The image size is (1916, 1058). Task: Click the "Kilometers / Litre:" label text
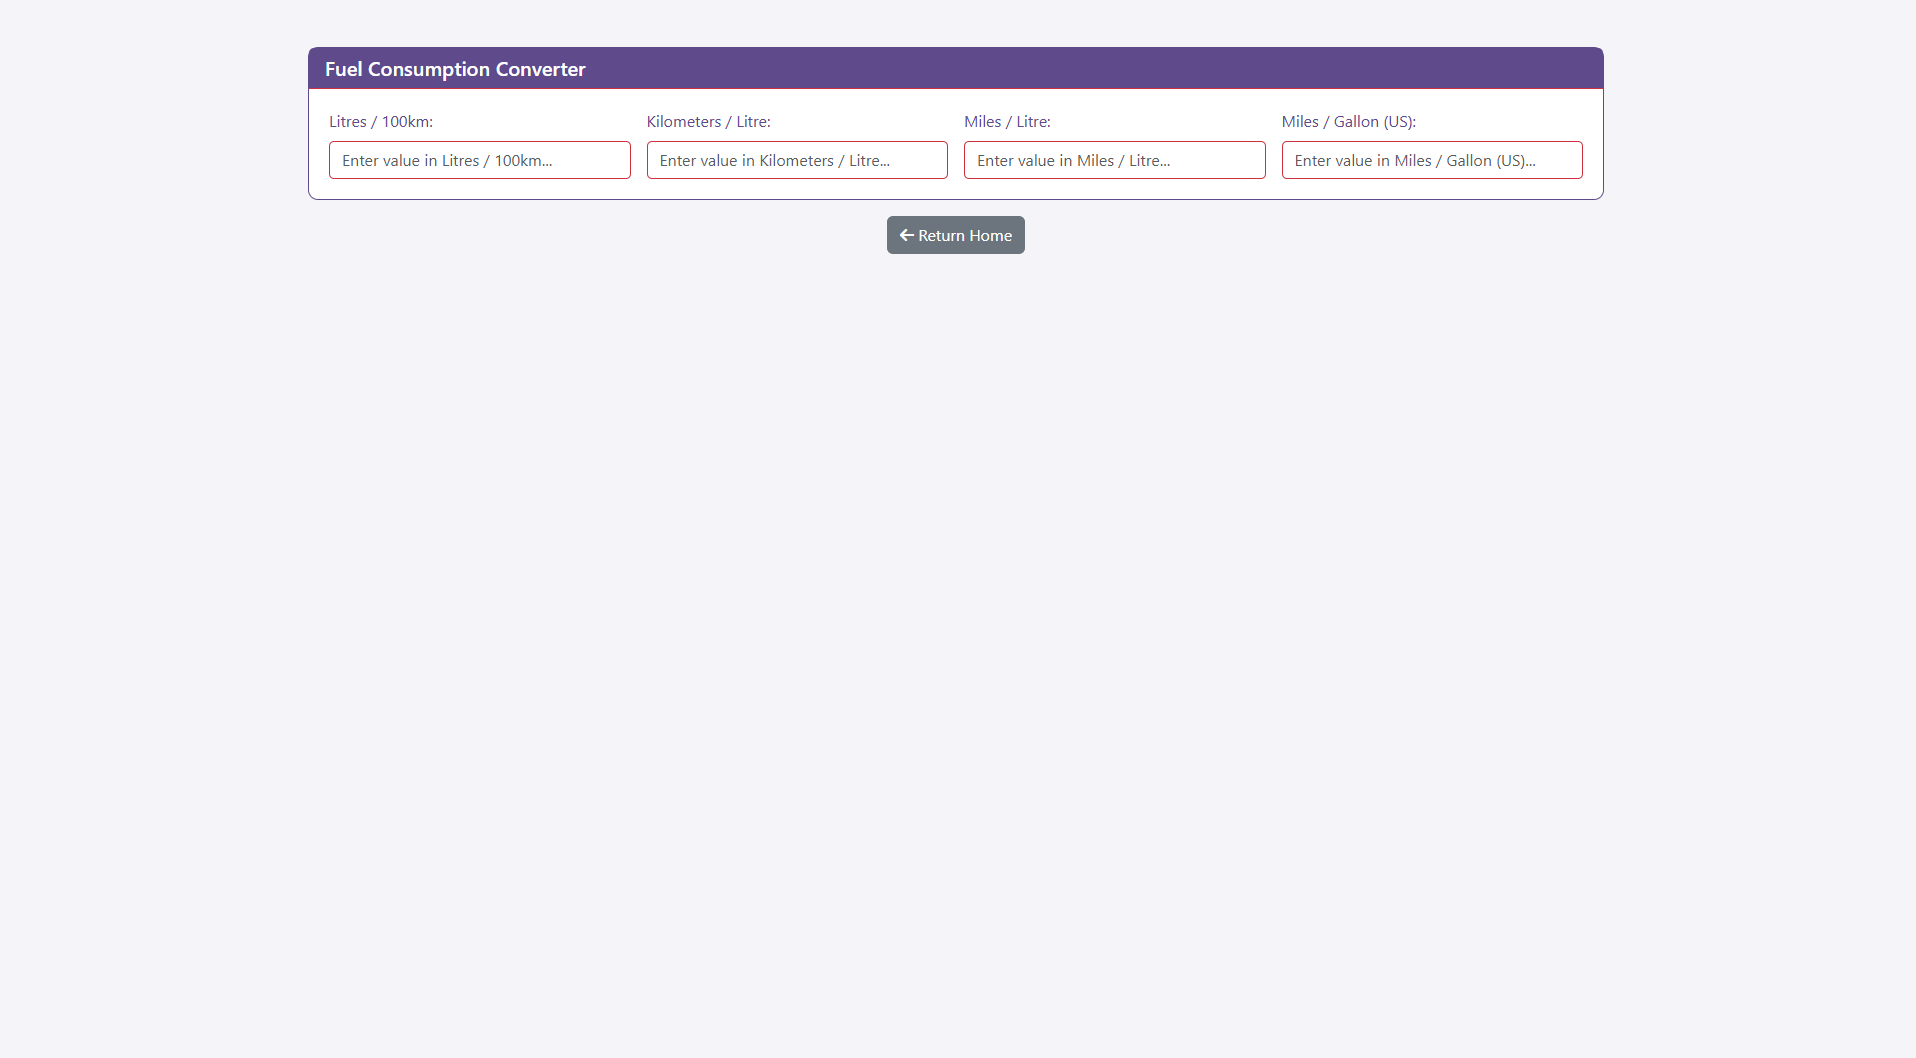[x=708, y=122]
